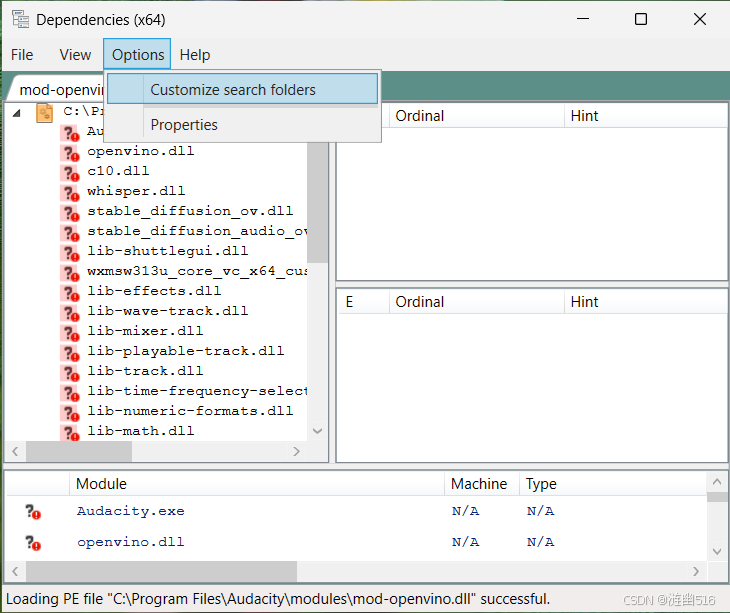Click the status icon of Audacity.exe module row

click(x=33, y=512)
